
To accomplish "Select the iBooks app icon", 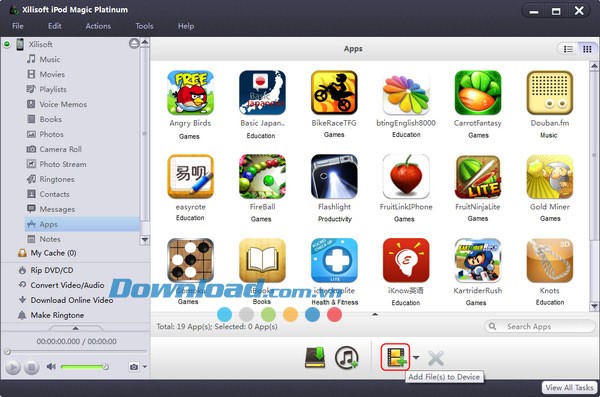I will [x=262, y=260].
